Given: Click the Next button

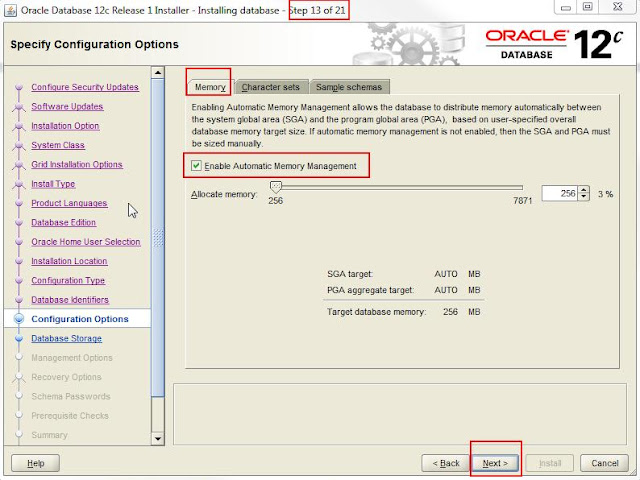Looking at the screenshot, I should pyautogui.click(x=495, y=463).
